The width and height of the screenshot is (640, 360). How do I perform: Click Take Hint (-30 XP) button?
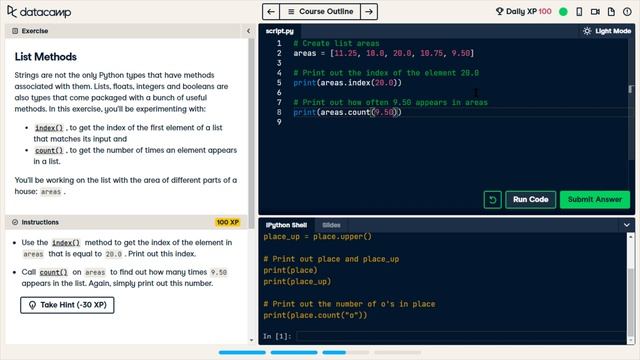(67, 305)
